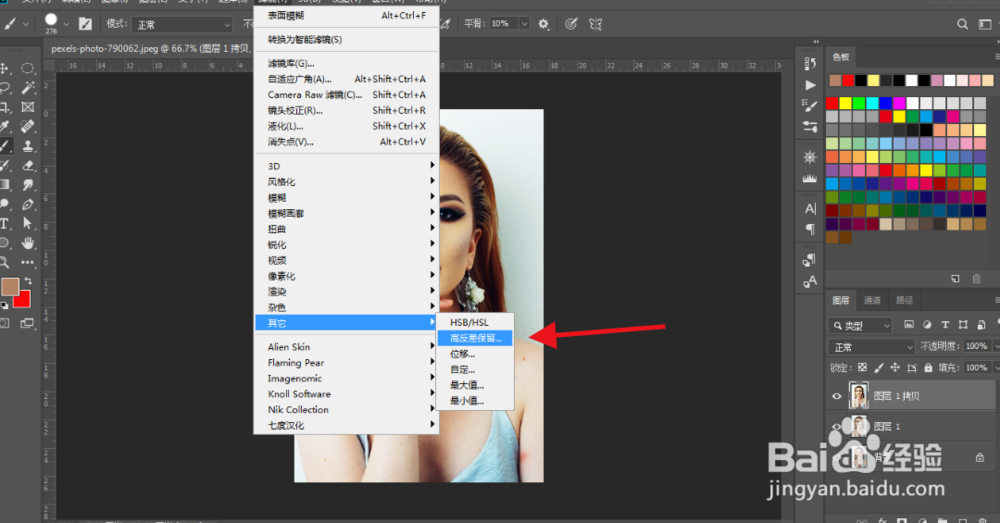Select the Elliptical Marquee tool
This screenshot has height=523, width=1000.
(27, 68)
